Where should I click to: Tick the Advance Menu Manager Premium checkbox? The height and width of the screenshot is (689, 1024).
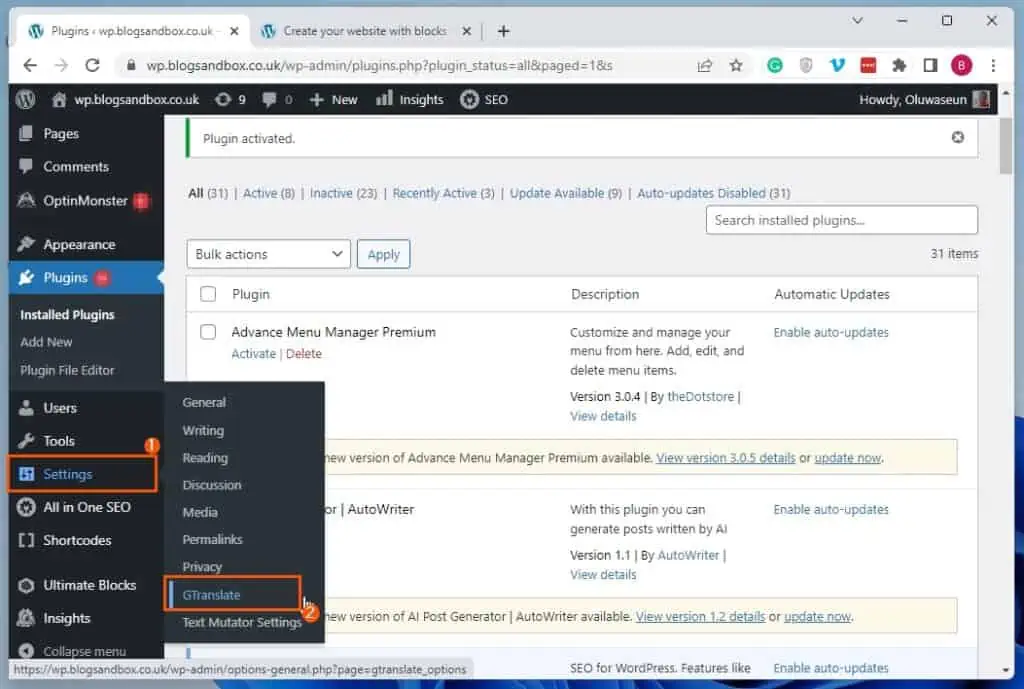point(208,332)
